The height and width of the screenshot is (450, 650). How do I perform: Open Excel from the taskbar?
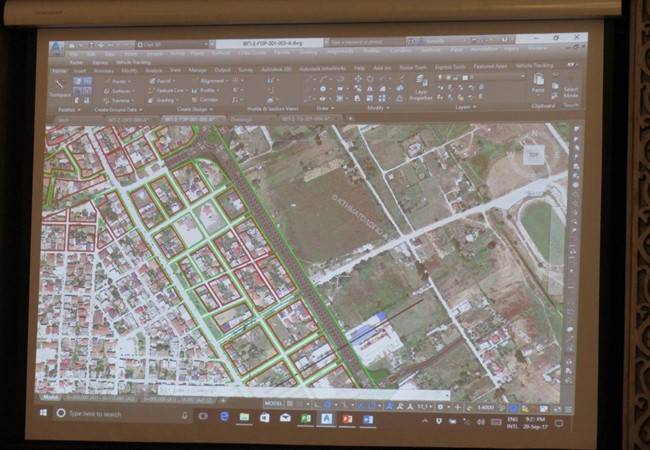pyautogui.click(x=306, y=419)
